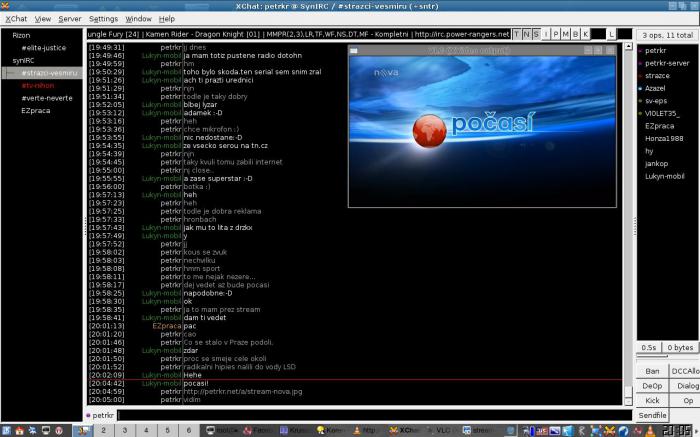Screen dimensions: 700x437
Task: Click the DeOp button
Action: pos(652,386)
